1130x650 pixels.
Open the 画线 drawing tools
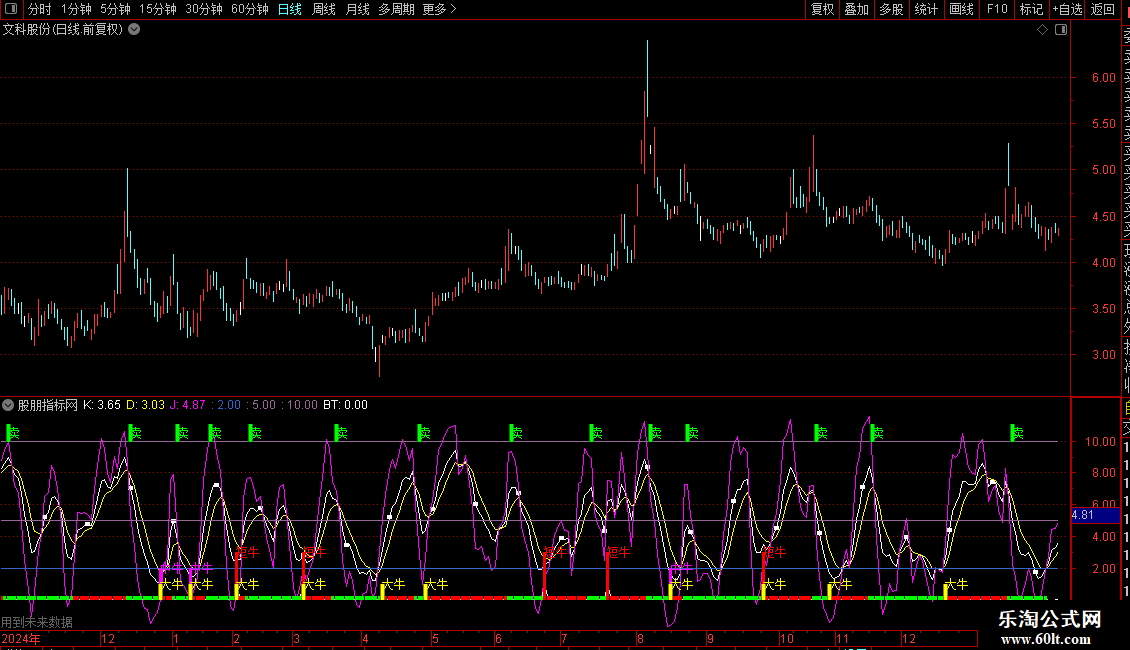(x=961, y=9)
